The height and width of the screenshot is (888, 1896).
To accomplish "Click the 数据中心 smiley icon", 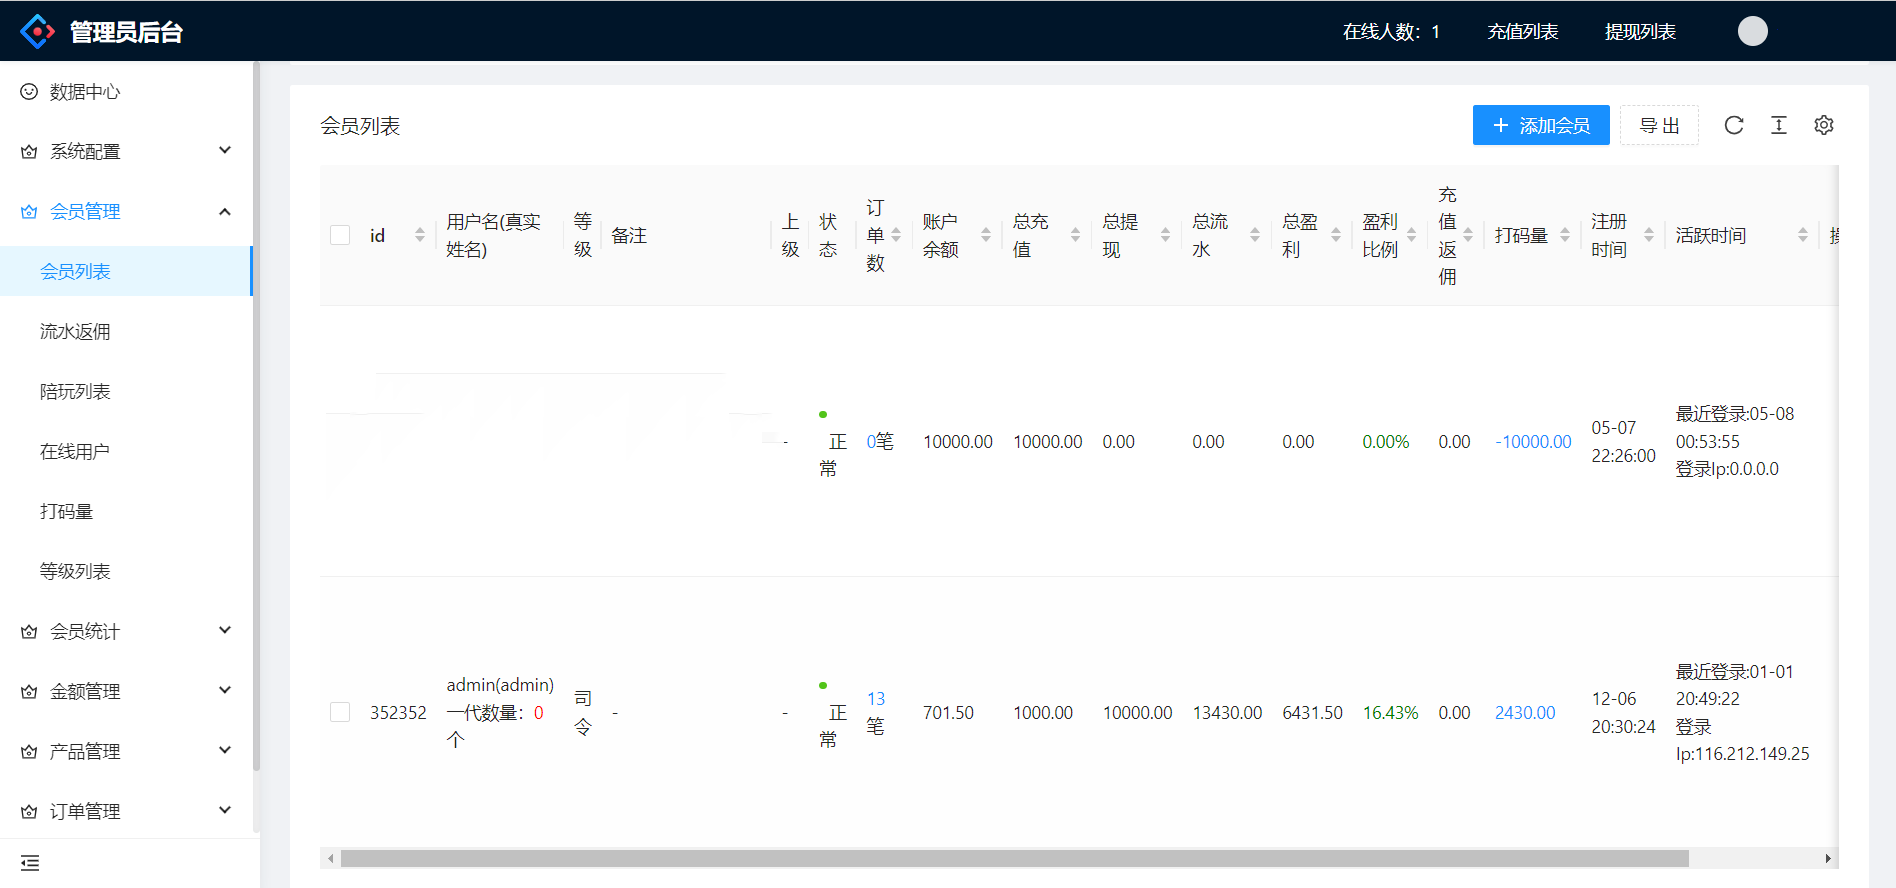I will (29, 91).
